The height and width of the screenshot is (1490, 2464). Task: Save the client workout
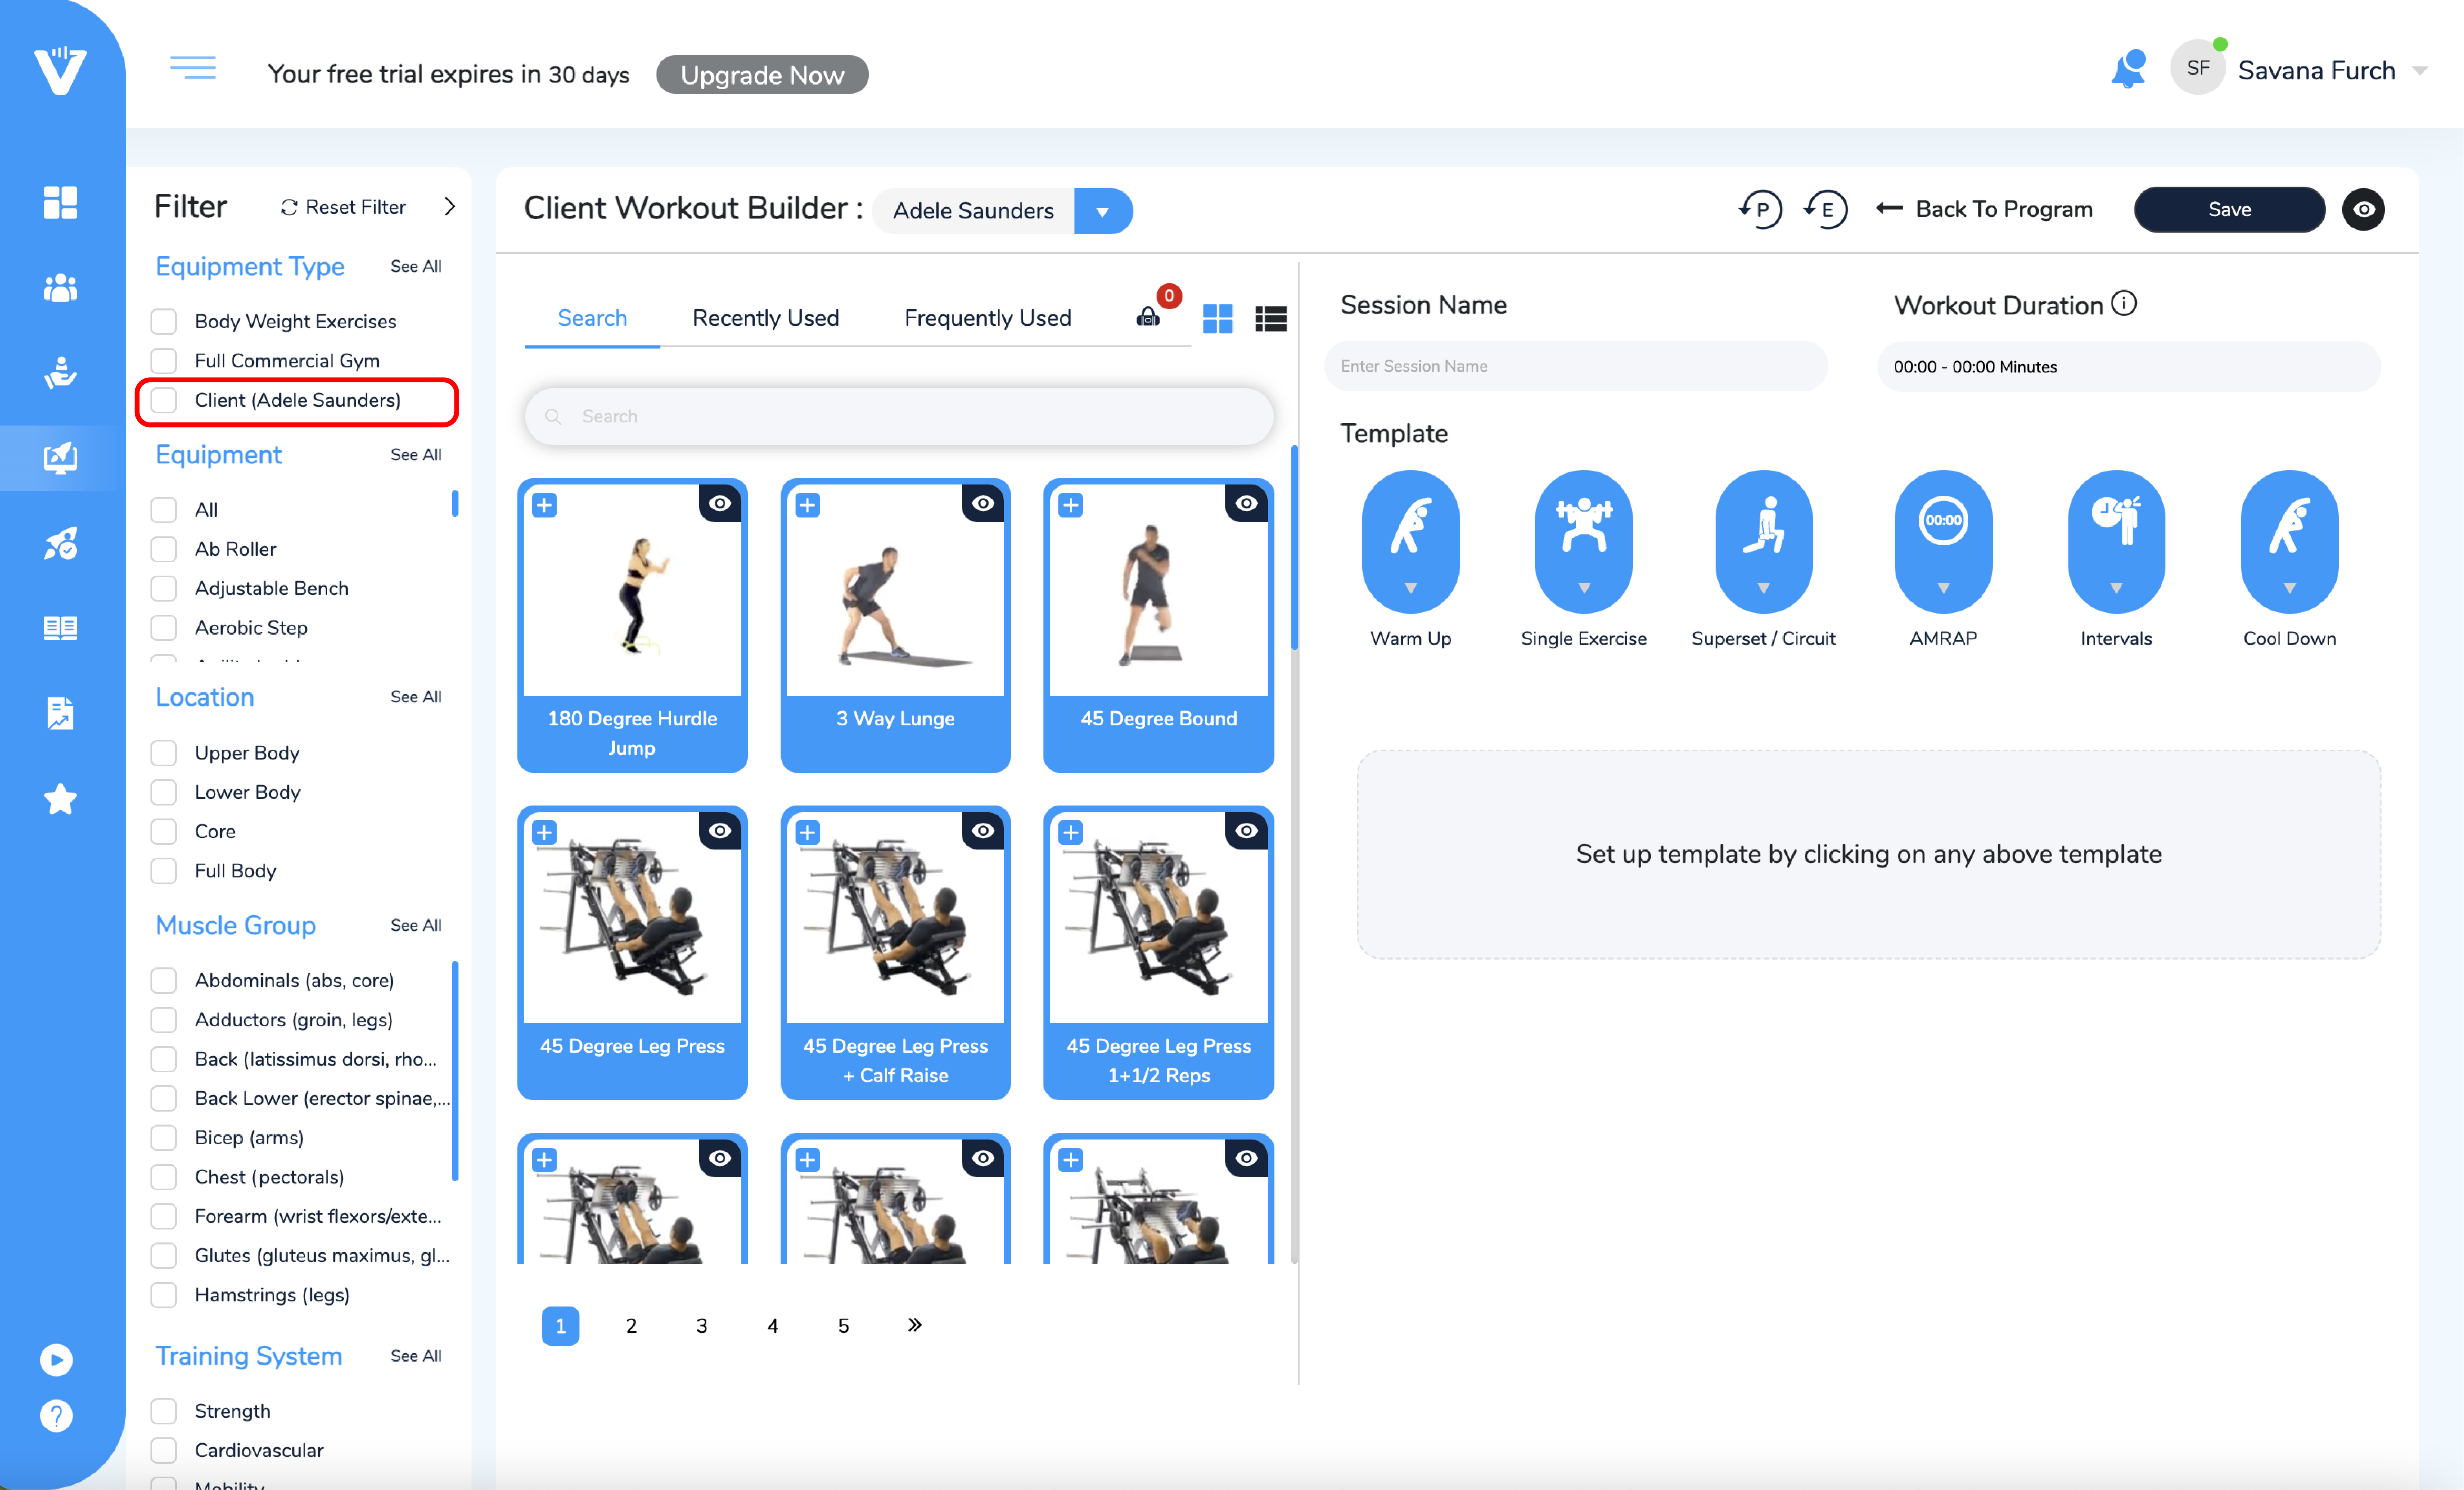pyautogui.click(x=2229, y=209)
